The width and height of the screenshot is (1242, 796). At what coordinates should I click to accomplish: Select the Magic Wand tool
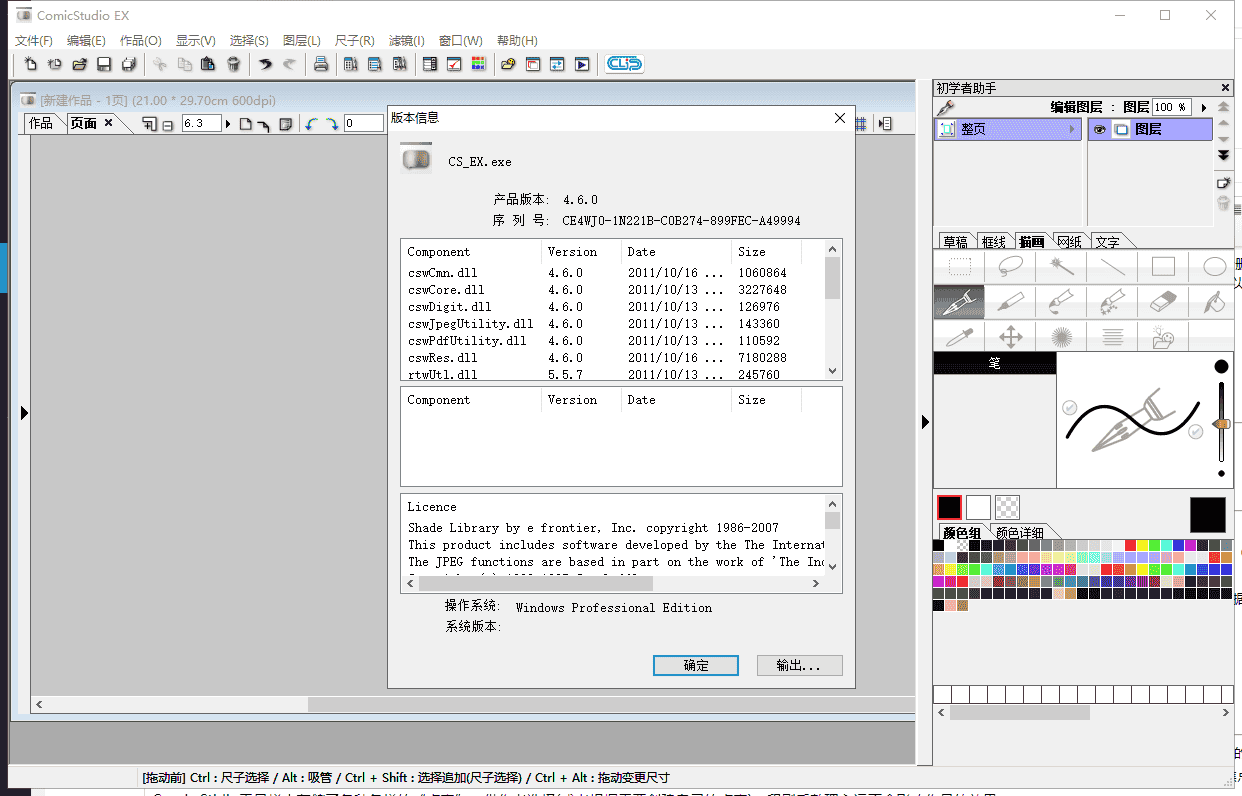pos(1061,265)
